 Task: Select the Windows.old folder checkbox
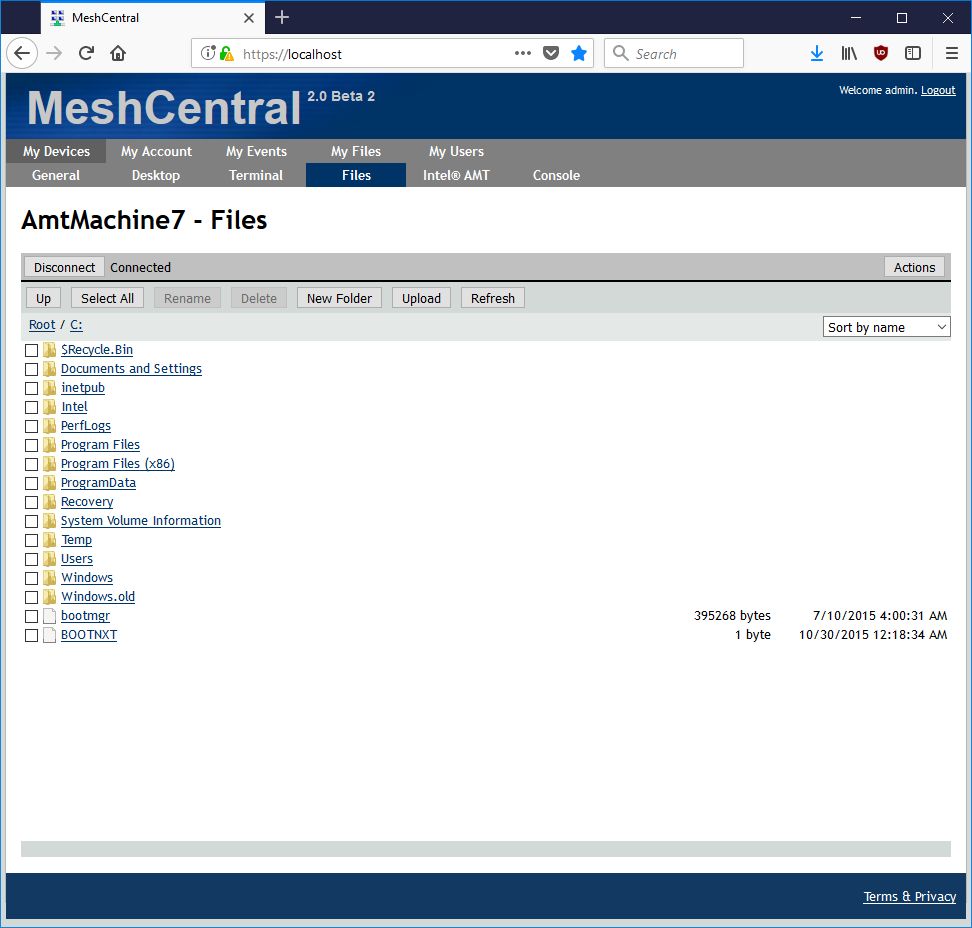32,597
